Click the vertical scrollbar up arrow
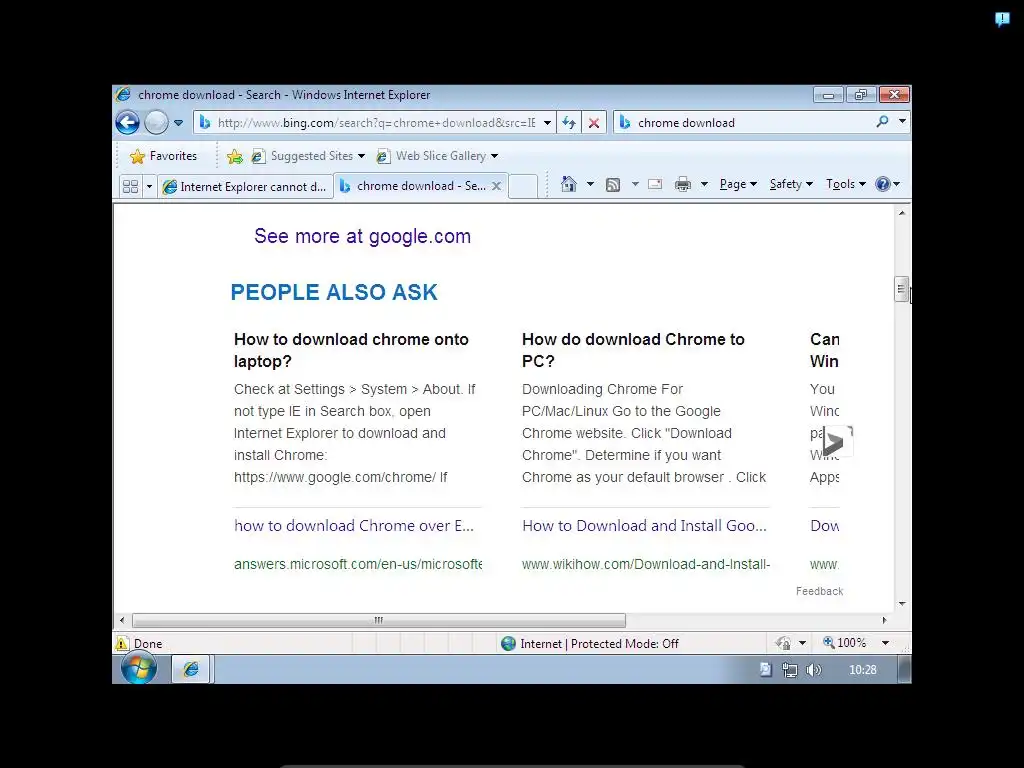The image size is (1024, 768). click(902, 213)
